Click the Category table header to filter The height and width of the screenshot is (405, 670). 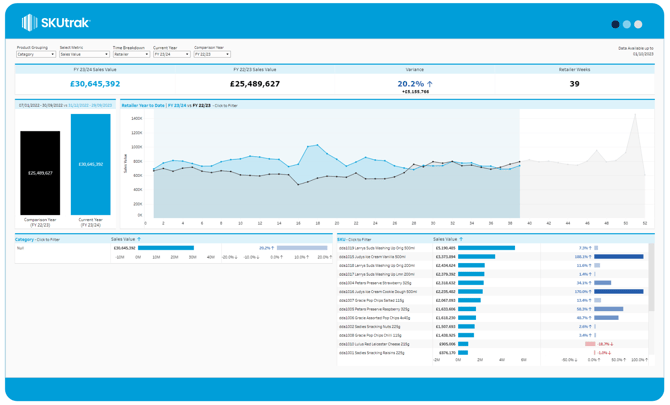click(37, 240)
